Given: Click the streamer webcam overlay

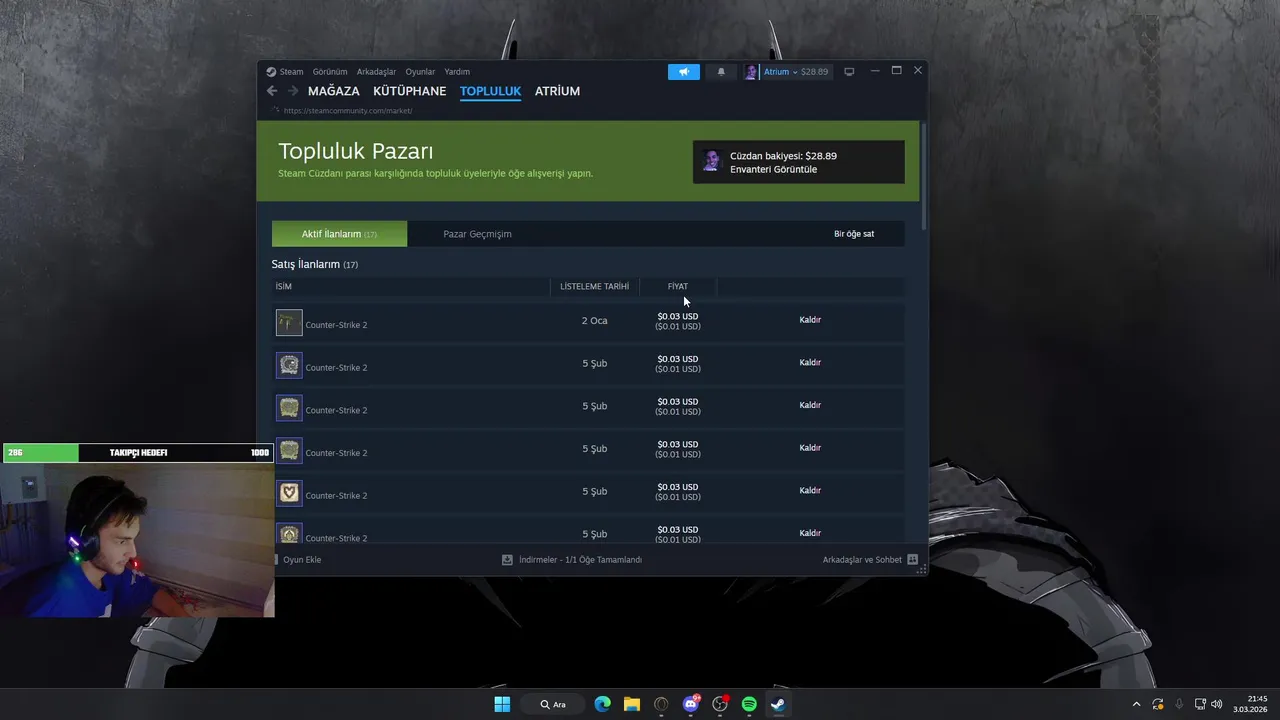Looking at the screenshot, I should (138, 540).
